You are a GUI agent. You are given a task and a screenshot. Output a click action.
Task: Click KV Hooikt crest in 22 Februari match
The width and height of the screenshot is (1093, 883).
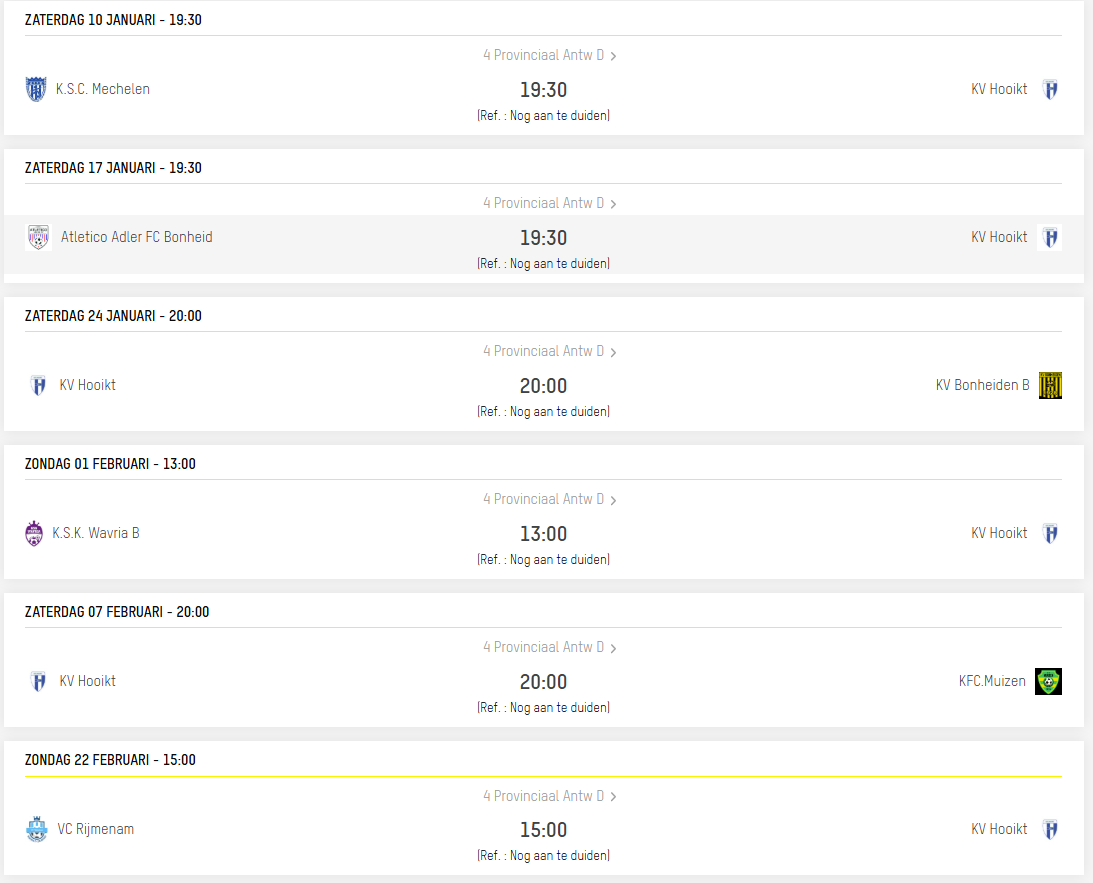[x=1050, y=829]
